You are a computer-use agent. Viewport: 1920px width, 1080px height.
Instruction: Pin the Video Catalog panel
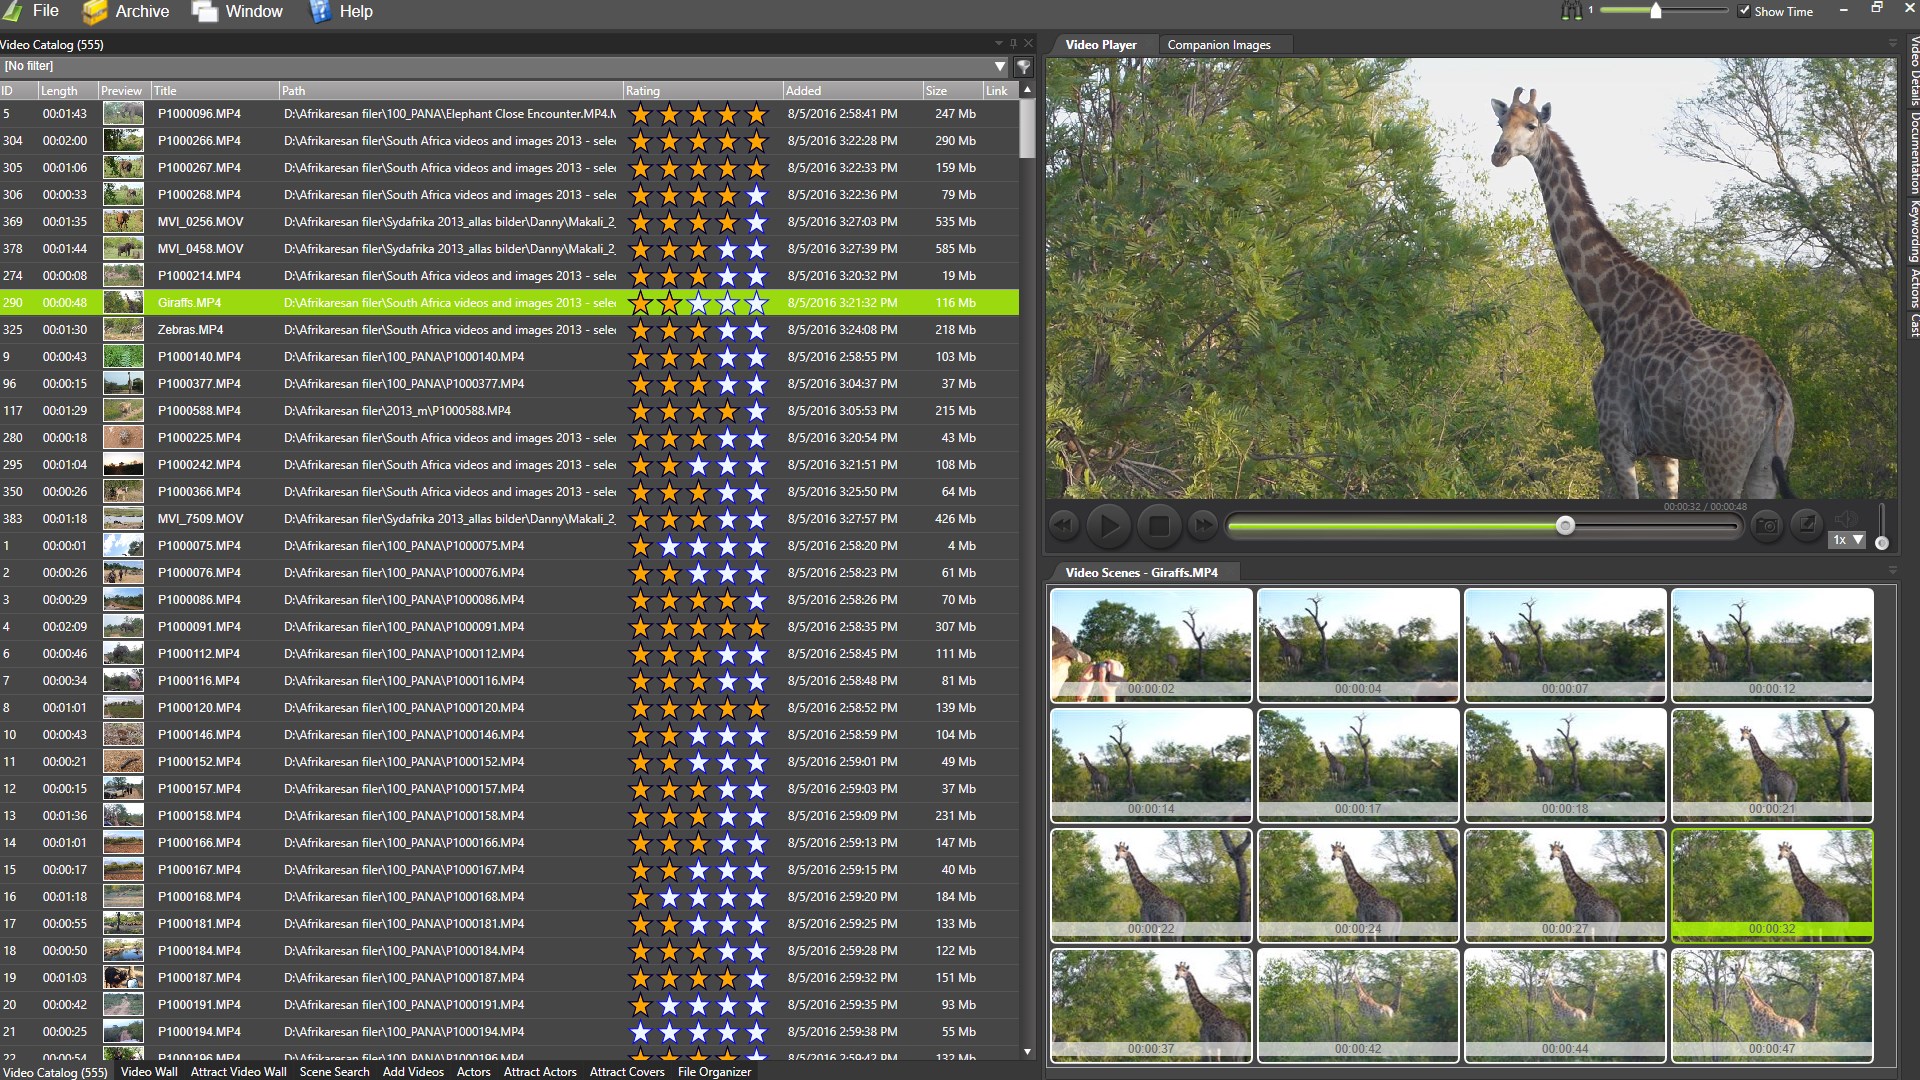pos(1013,44)
